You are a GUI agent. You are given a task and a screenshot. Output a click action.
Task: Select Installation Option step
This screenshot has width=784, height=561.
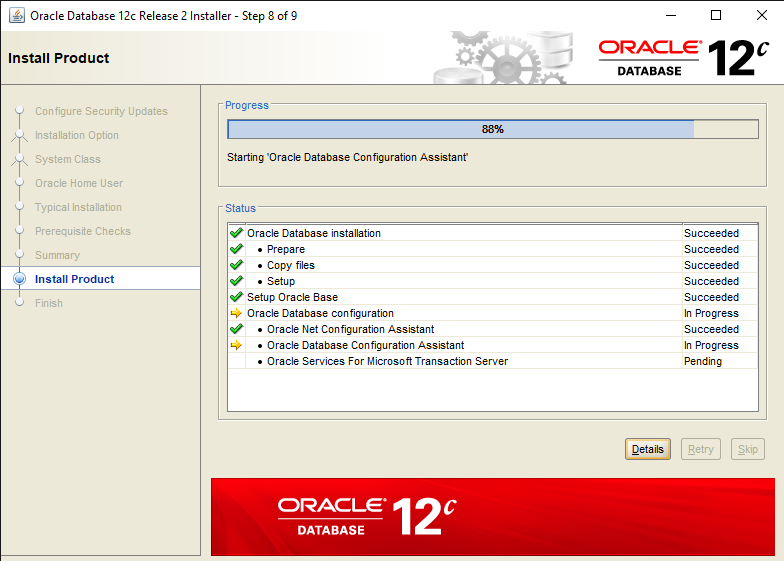[x=76, y=135]
